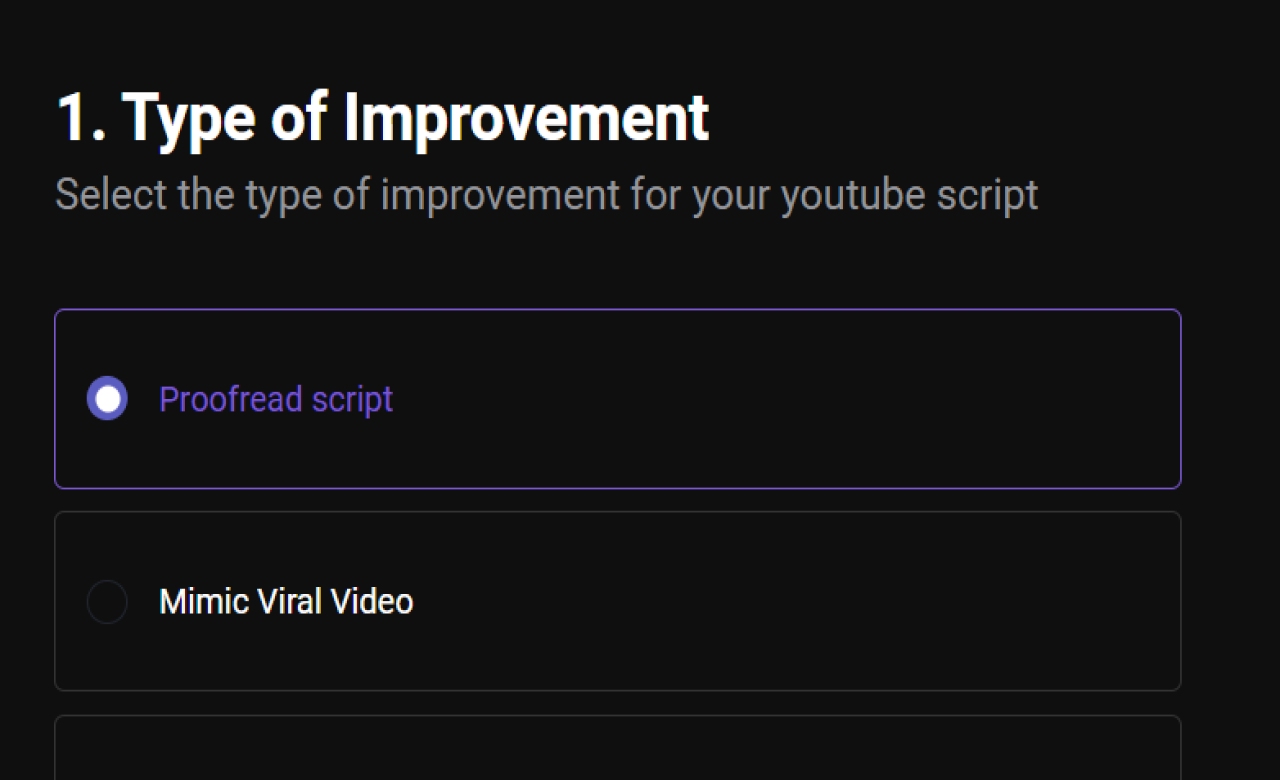Click the word 'script' in Proofread script
Screen dimensions: 1280x780
[358, 399]
